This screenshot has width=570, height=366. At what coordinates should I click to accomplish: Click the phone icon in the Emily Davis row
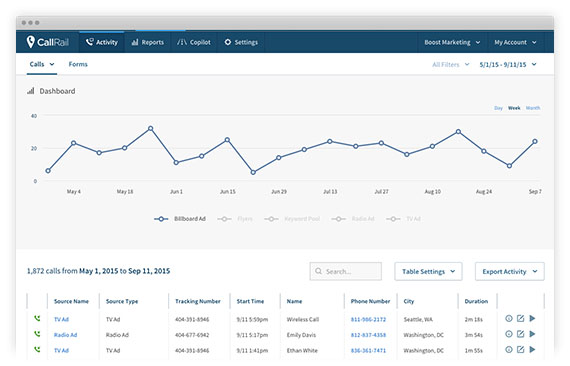click(x=37, y=334)
